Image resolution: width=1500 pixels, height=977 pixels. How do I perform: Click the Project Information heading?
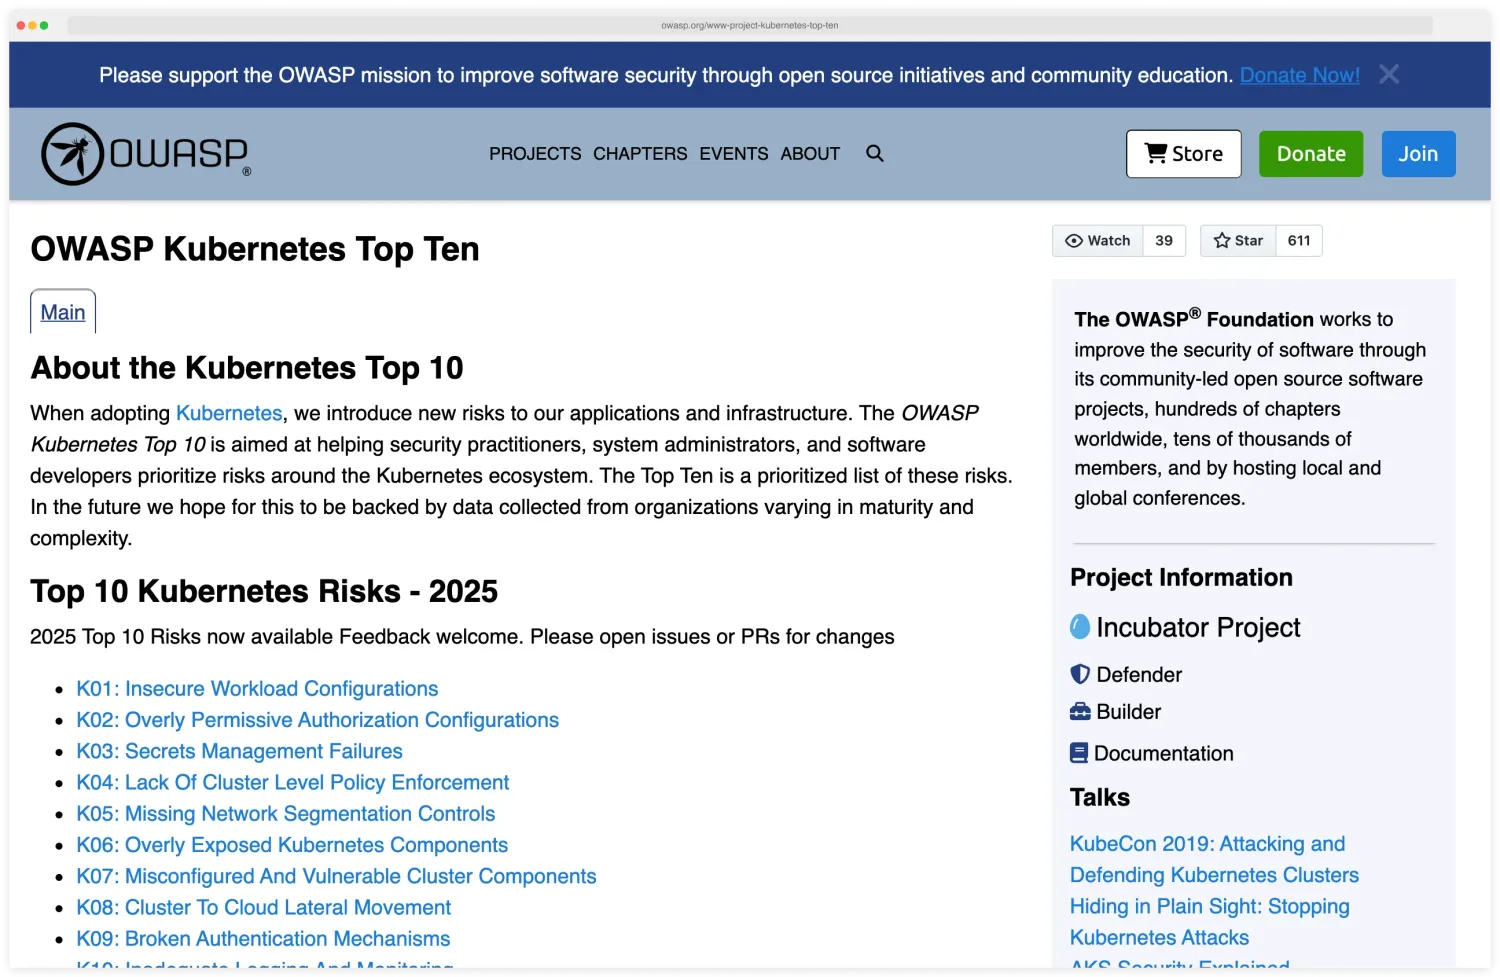point(1181,578)
